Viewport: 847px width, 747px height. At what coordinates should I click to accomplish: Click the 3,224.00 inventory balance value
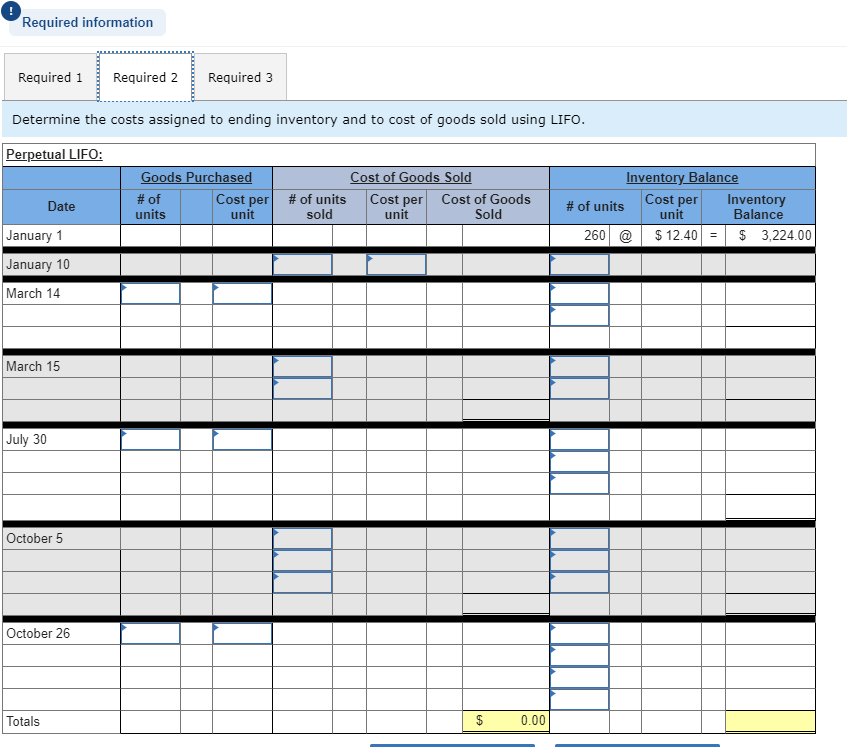[786, 235]
